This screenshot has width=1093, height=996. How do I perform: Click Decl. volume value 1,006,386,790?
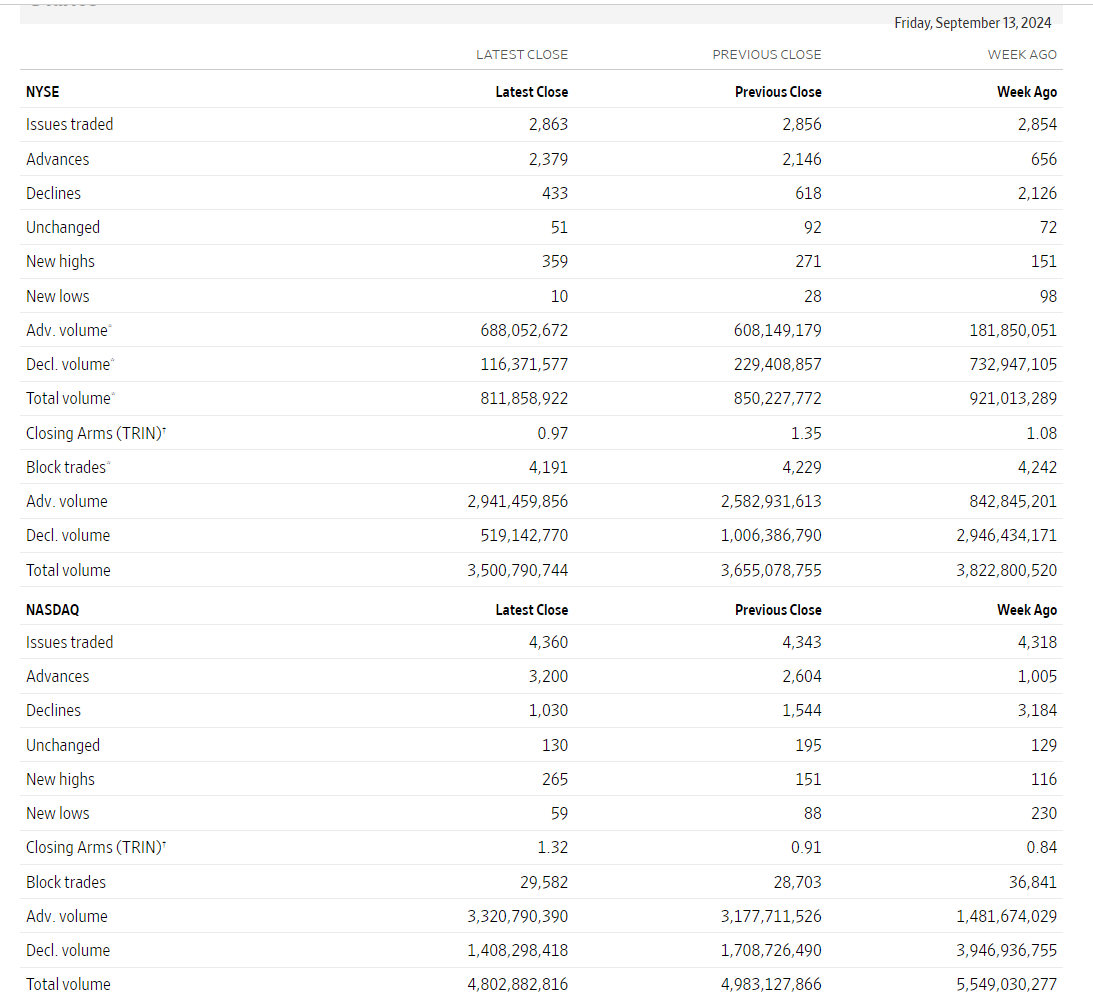771,536
